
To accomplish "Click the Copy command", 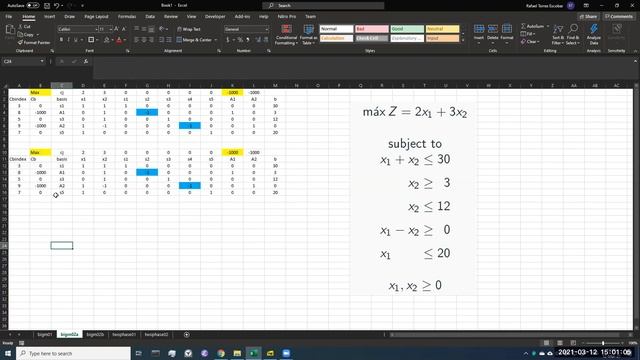I will tap(26, 35).
